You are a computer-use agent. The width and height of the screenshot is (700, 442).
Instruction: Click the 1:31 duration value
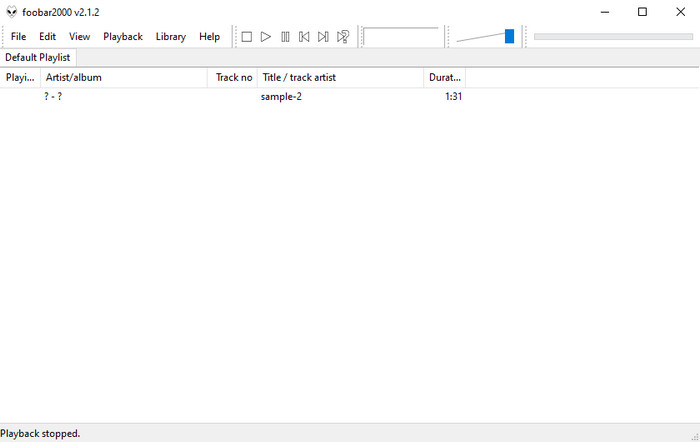coord(454,96)
